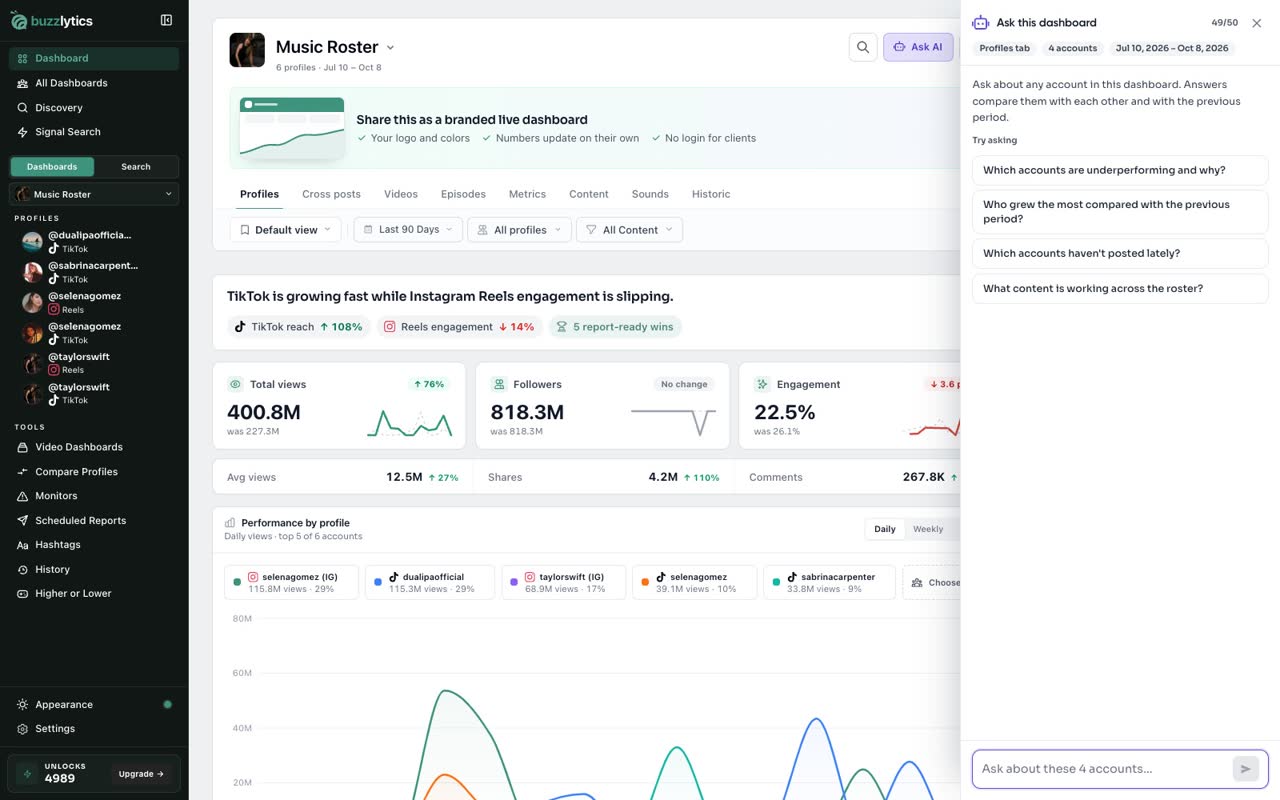Open Signal Search in sidebar
Viewport: 1280px width, 800px height.
(x=94, y=132)
